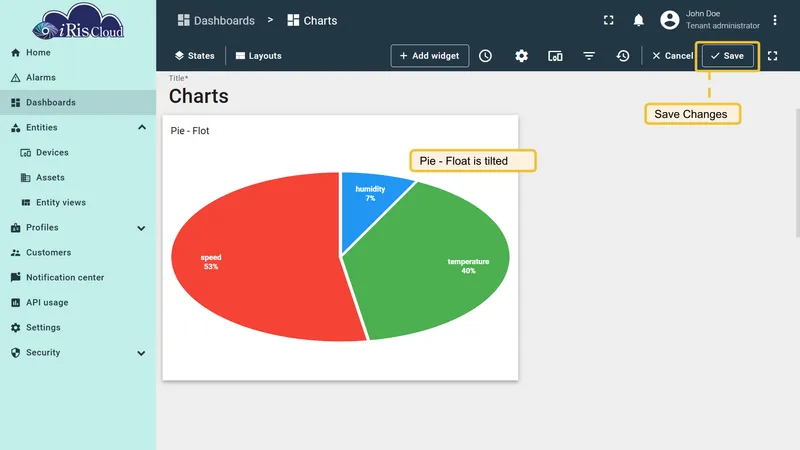Open notifications bell
This screenshot has height=450, width=800.
point(638,20)
